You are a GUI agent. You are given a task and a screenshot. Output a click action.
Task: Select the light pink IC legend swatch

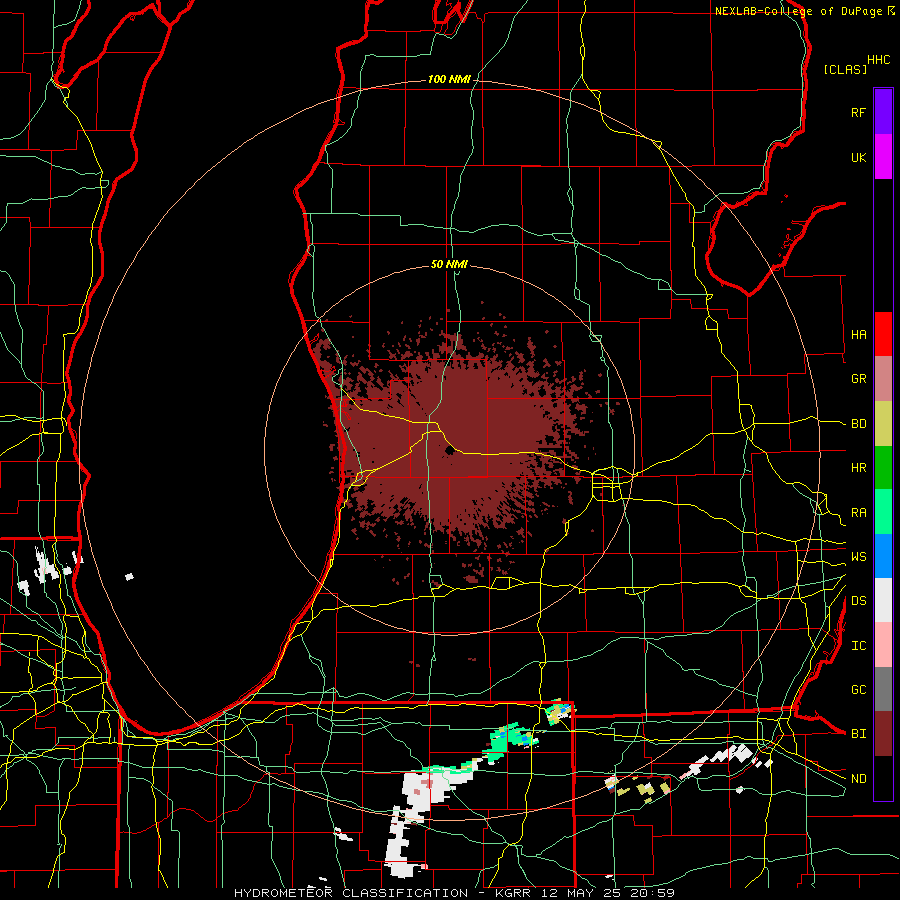pos(883,645)
